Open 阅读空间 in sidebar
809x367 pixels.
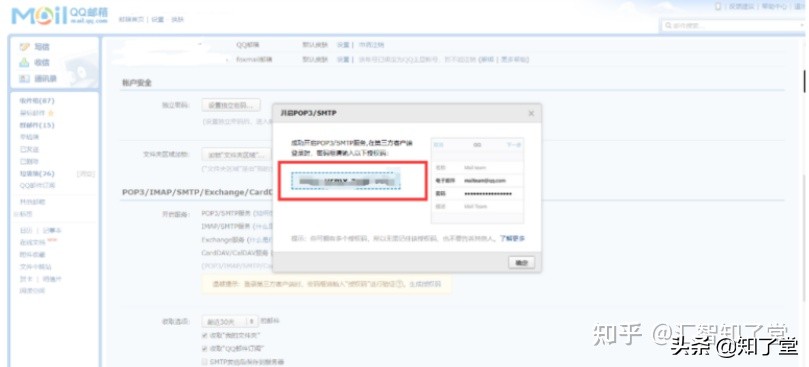[x=33, y=291]
